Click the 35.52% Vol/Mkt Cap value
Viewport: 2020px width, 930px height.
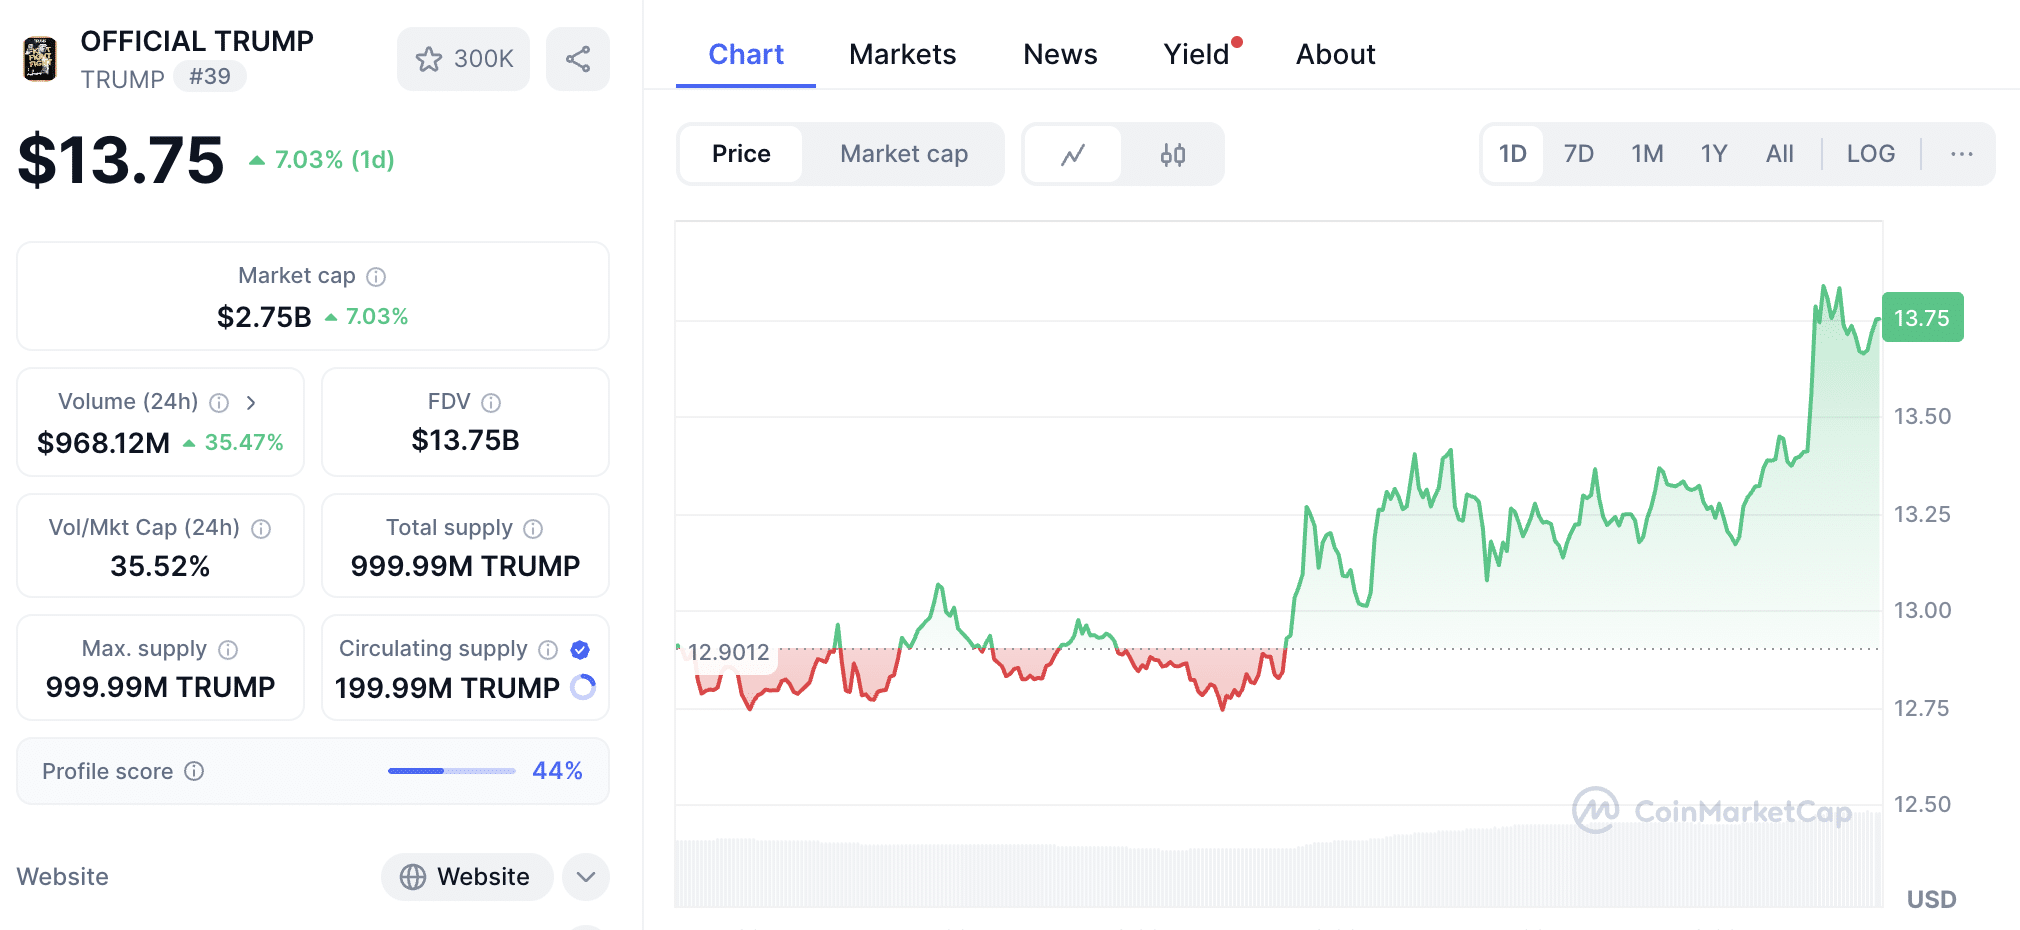tap(160, 566)
